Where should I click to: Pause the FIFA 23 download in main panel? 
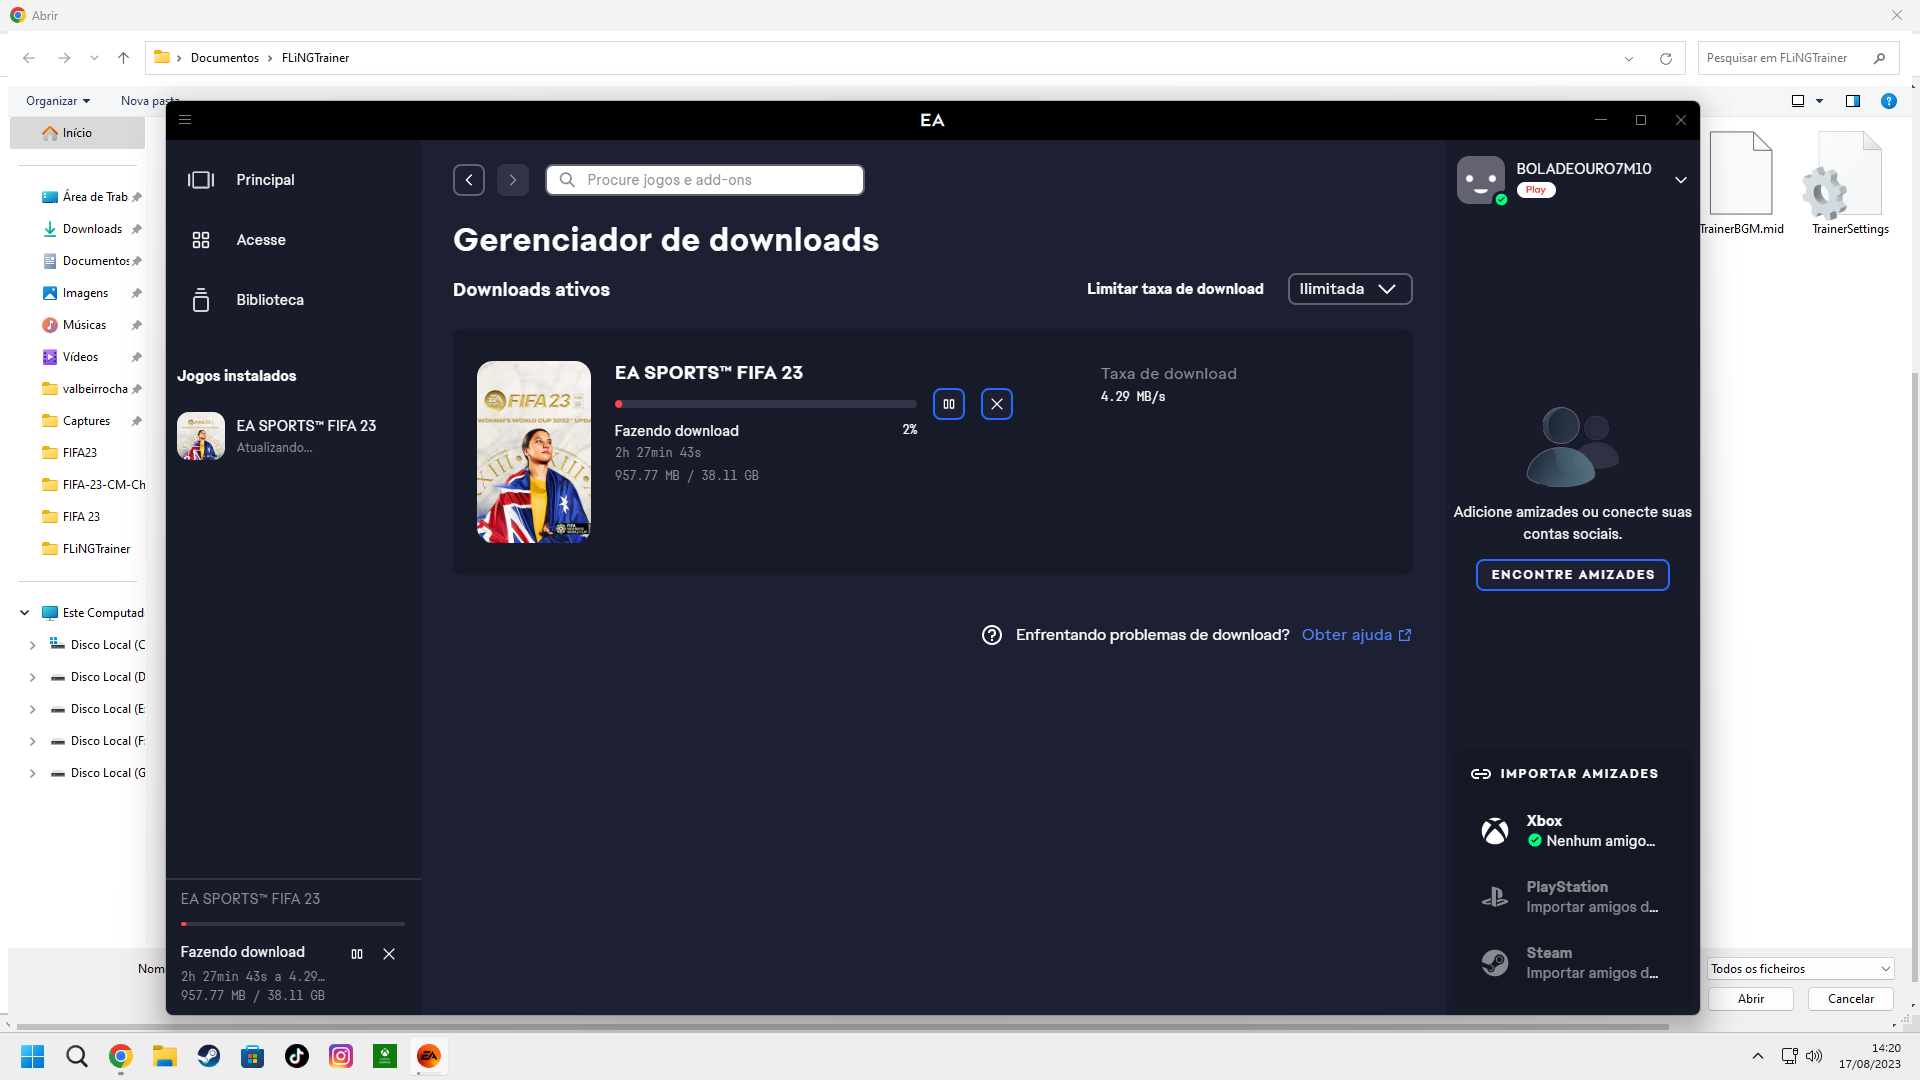tap(949, 404)
